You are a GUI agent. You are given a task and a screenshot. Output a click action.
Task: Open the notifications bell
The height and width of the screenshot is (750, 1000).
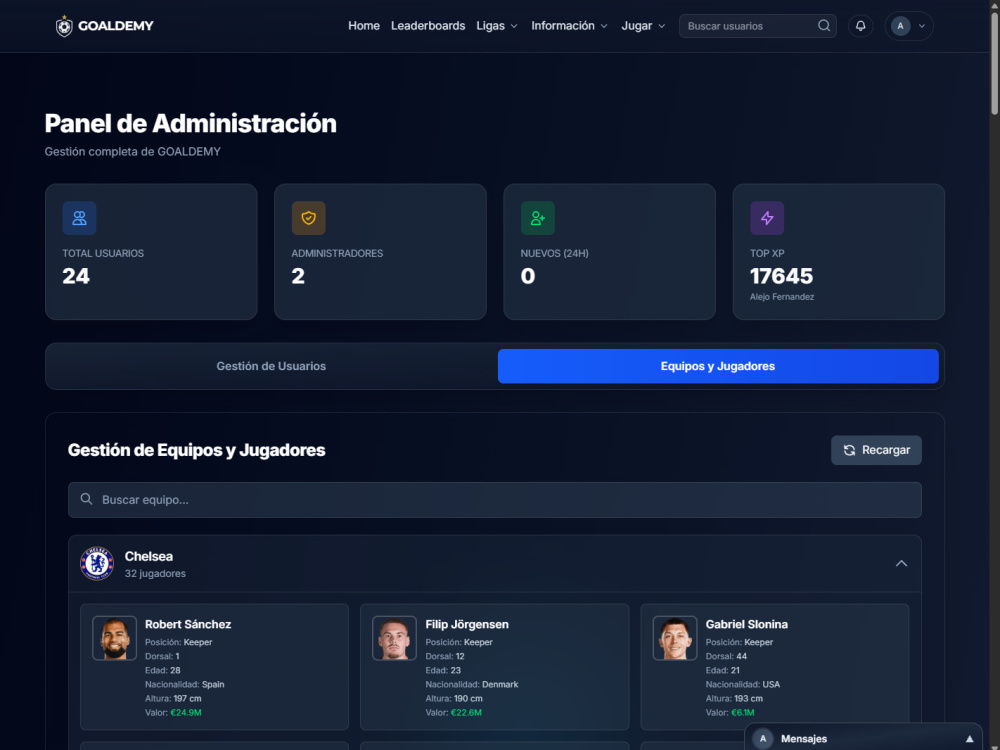tap(860, 26)
